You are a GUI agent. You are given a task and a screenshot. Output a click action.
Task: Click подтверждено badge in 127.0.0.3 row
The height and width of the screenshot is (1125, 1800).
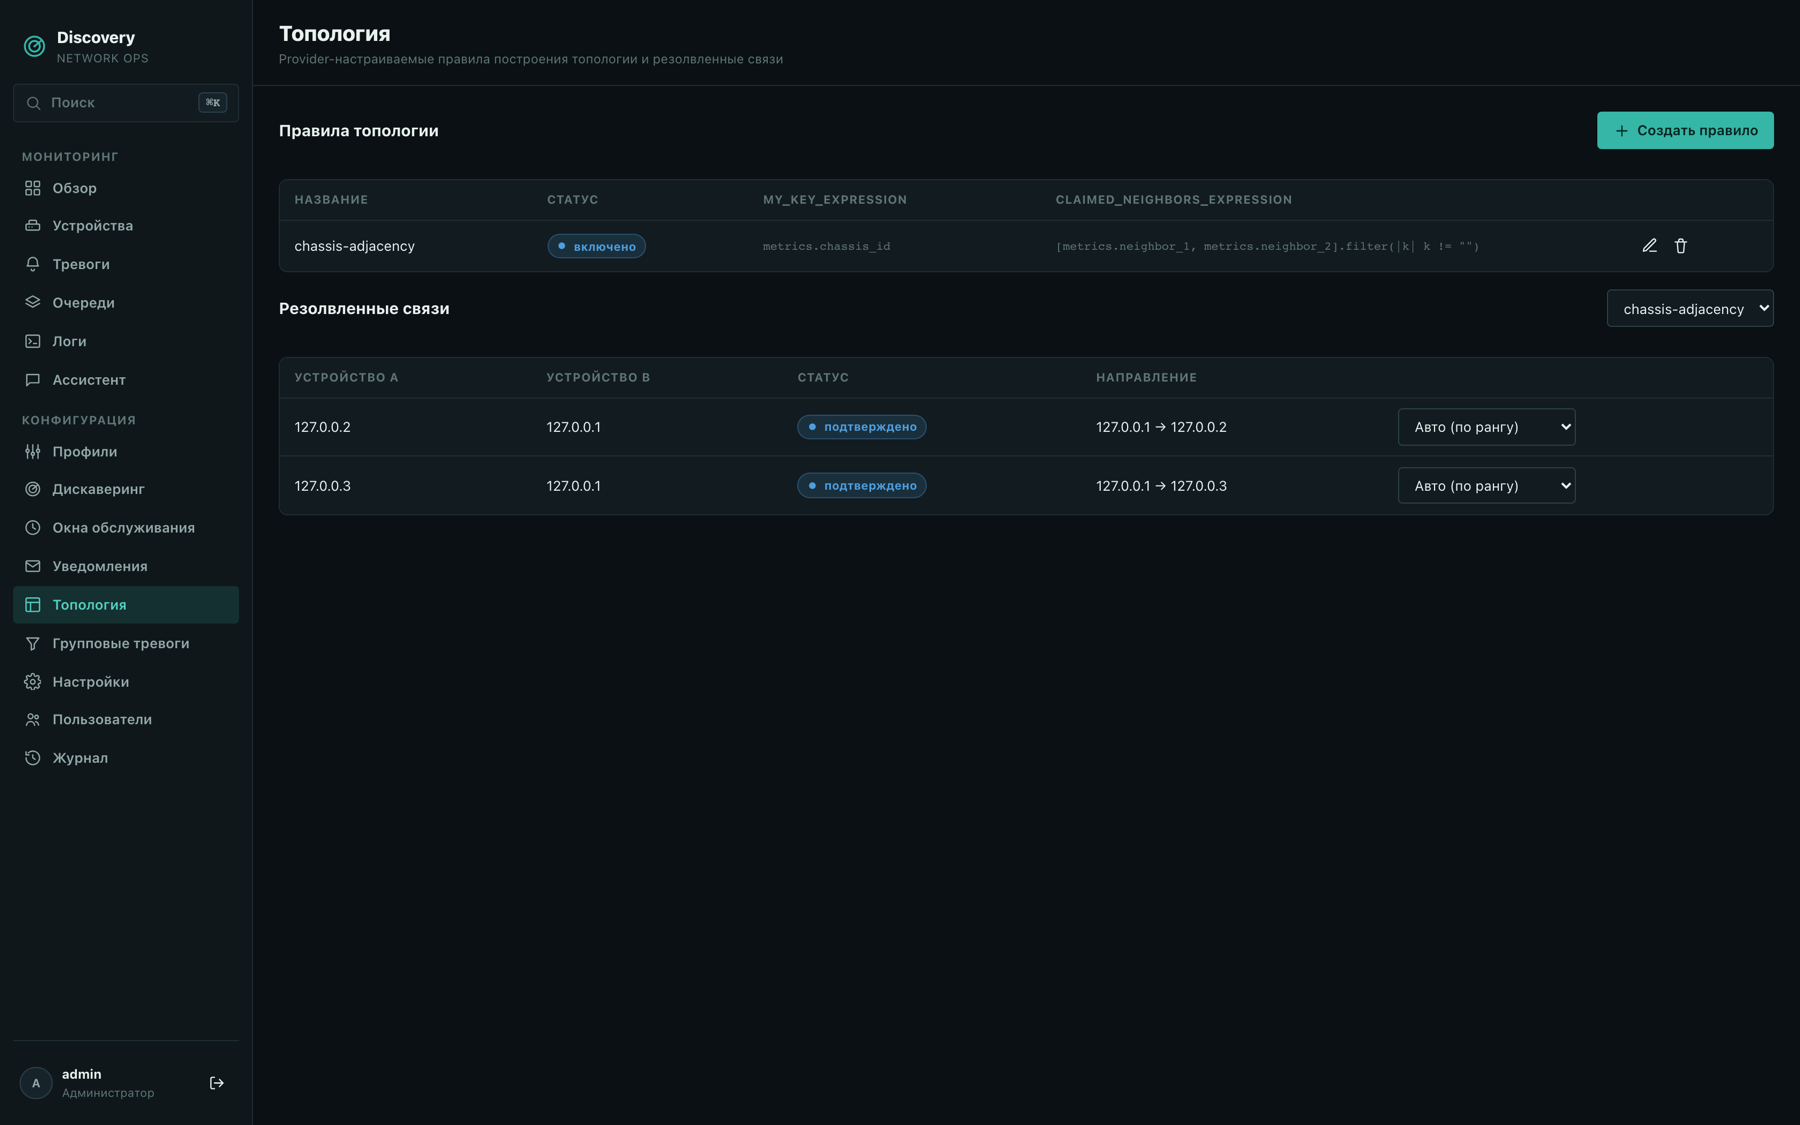(x=862, y=486)
